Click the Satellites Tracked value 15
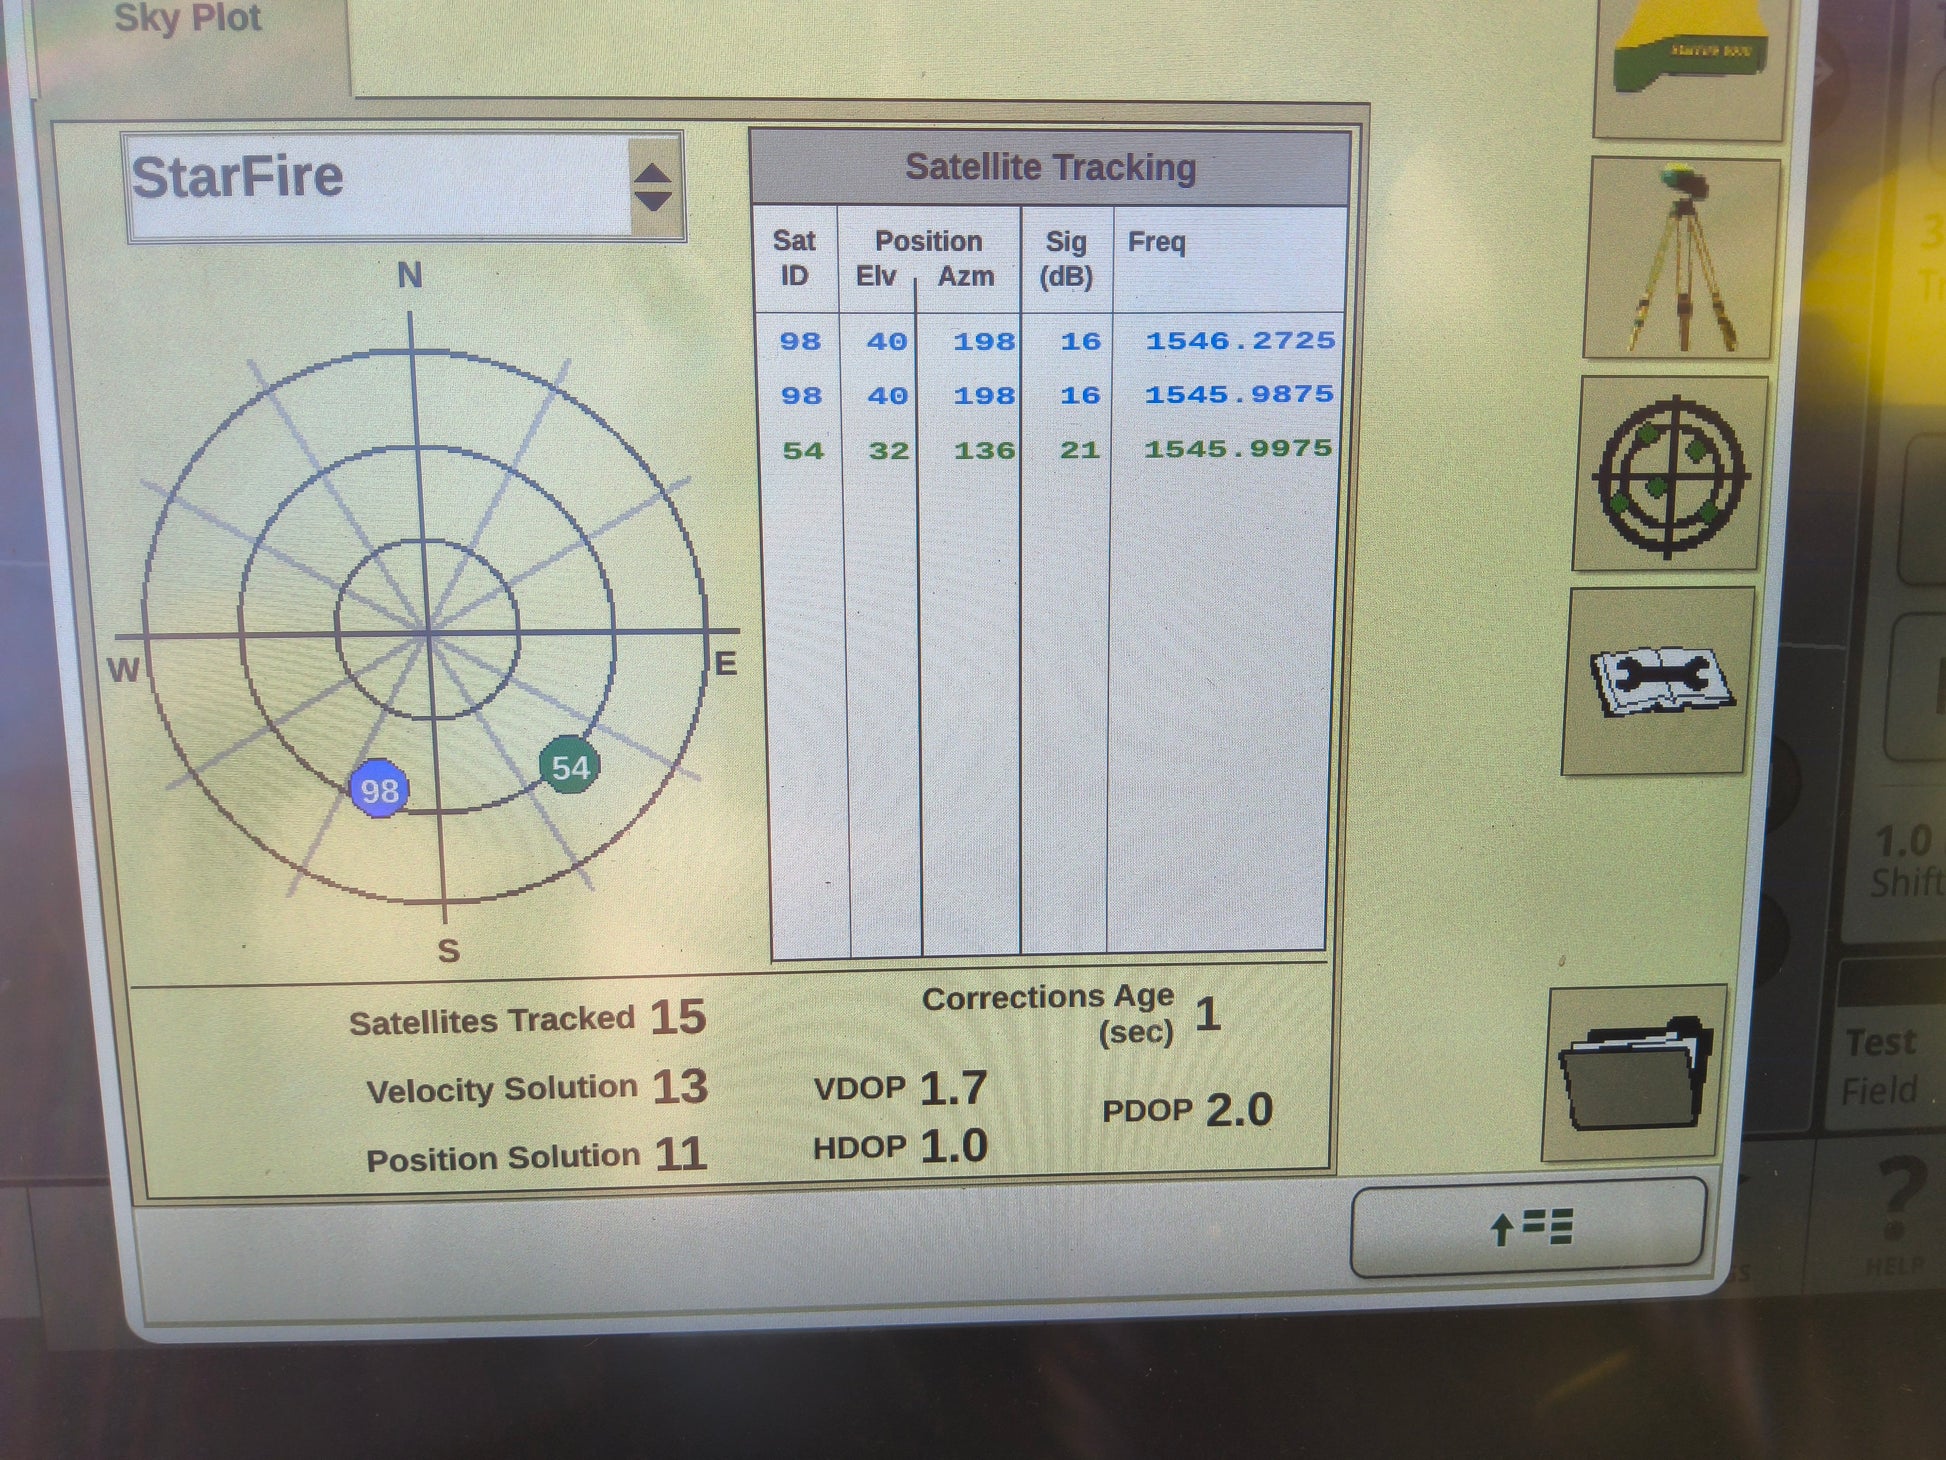This screenshot has height=1460, width=1946. tap(678, 1017)
